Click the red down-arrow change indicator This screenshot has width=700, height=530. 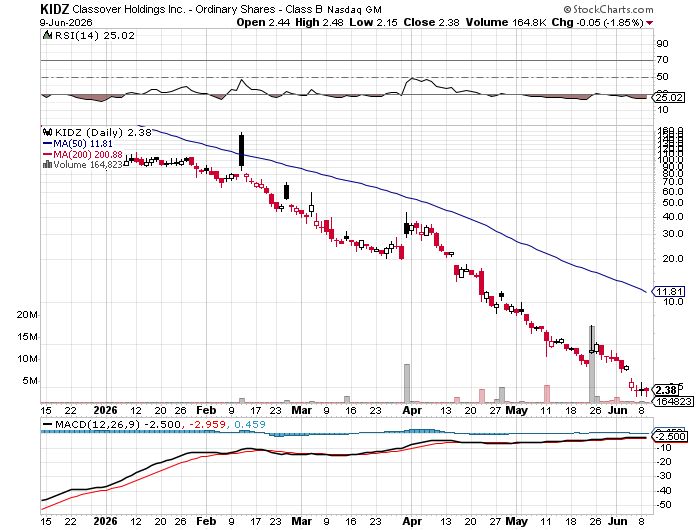coord(649,23)
